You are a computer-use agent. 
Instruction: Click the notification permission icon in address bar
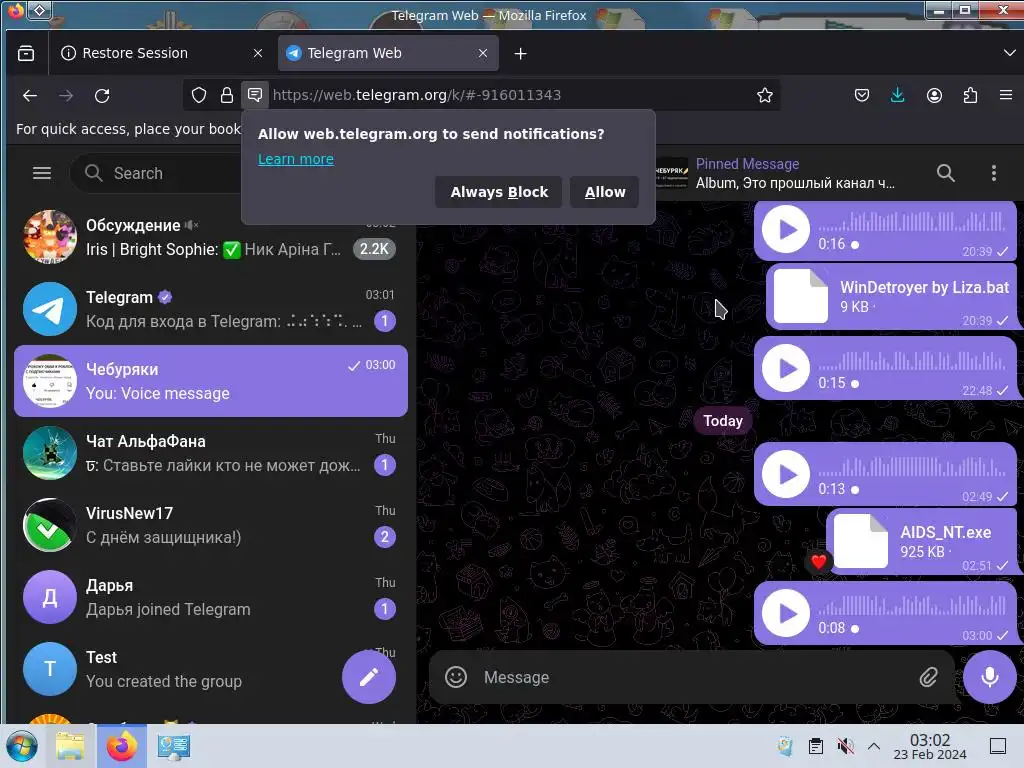255,95
